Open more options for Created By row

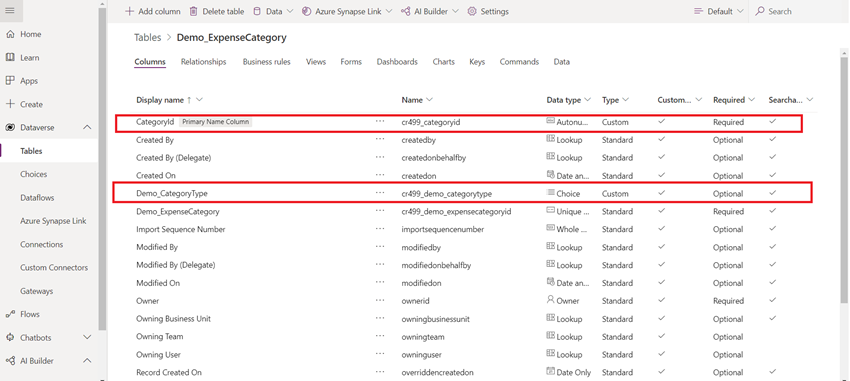click(x=380, y=139)
